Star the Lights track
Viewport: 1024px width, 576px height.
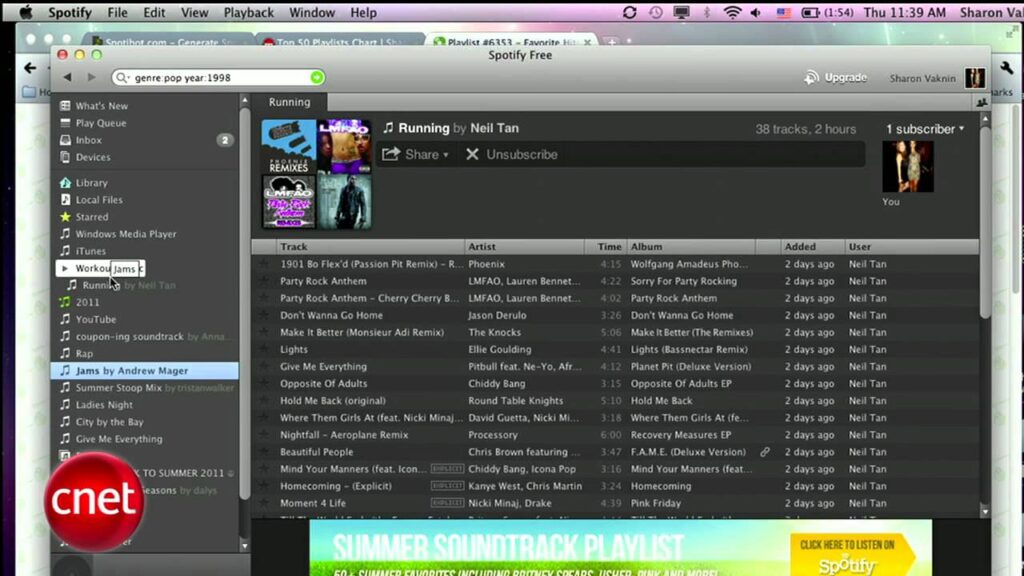pos(264,349)
